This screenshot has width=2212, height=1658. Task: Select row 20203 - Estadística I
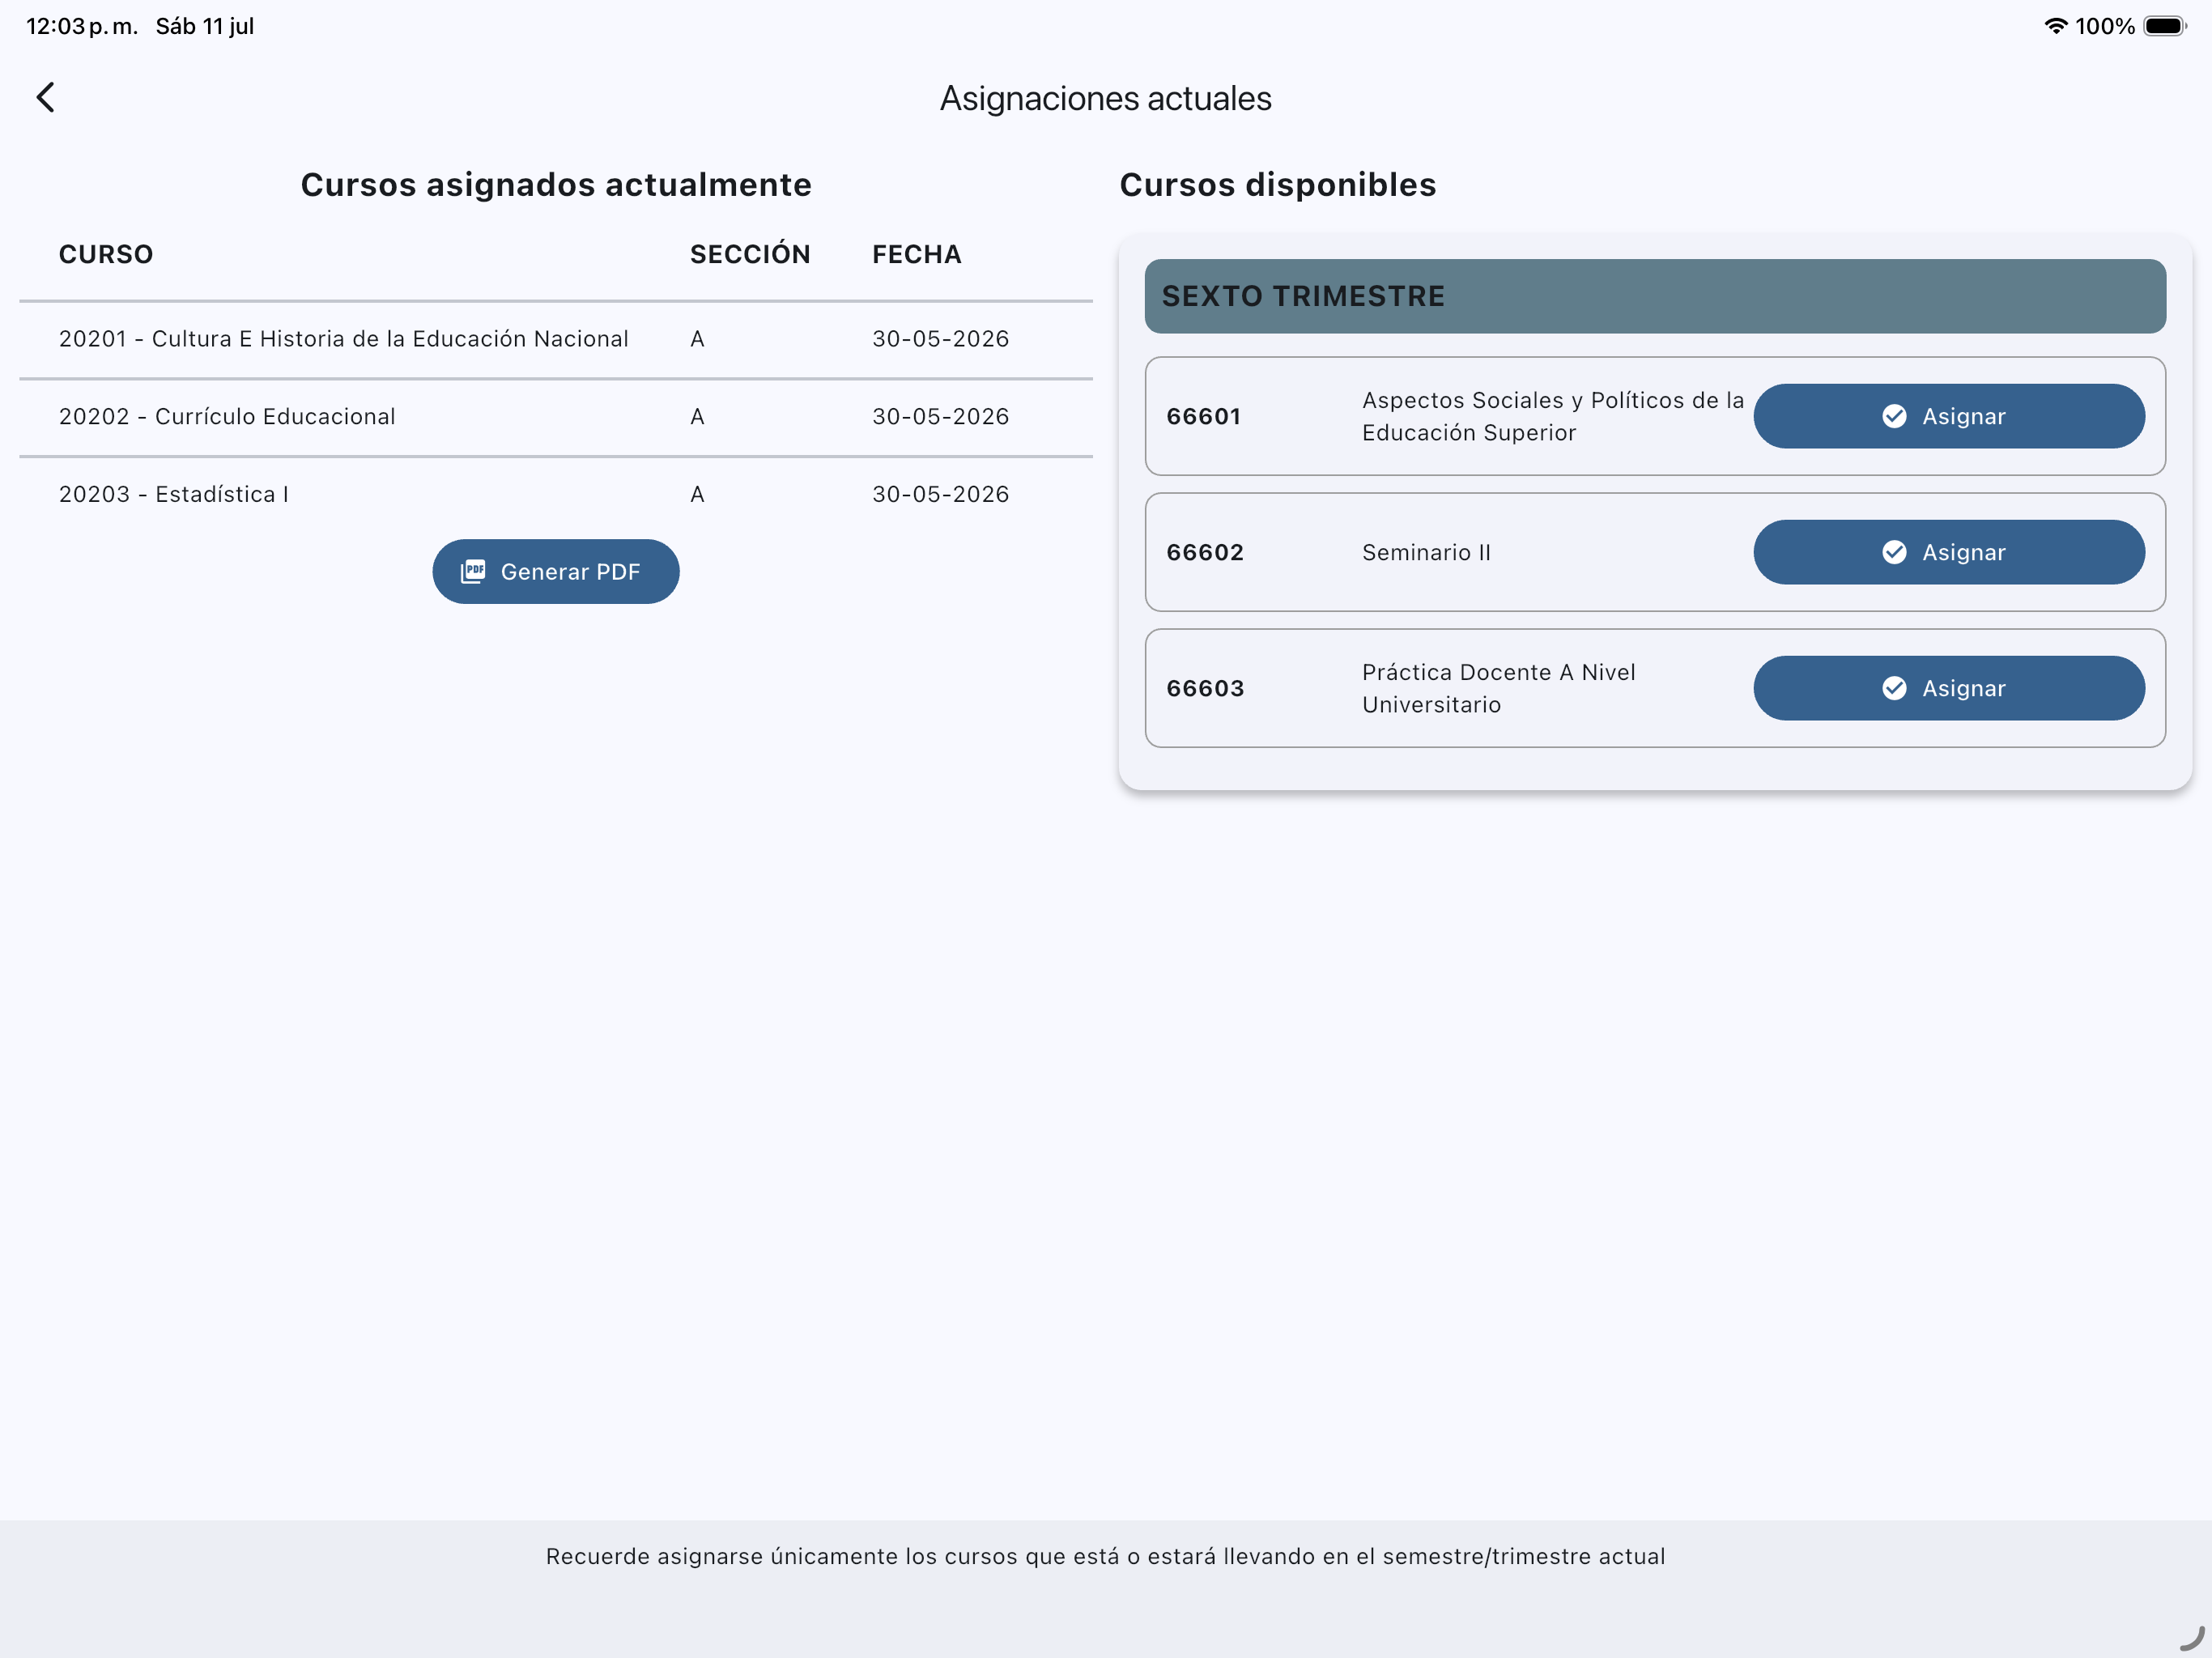pos(555,495)
